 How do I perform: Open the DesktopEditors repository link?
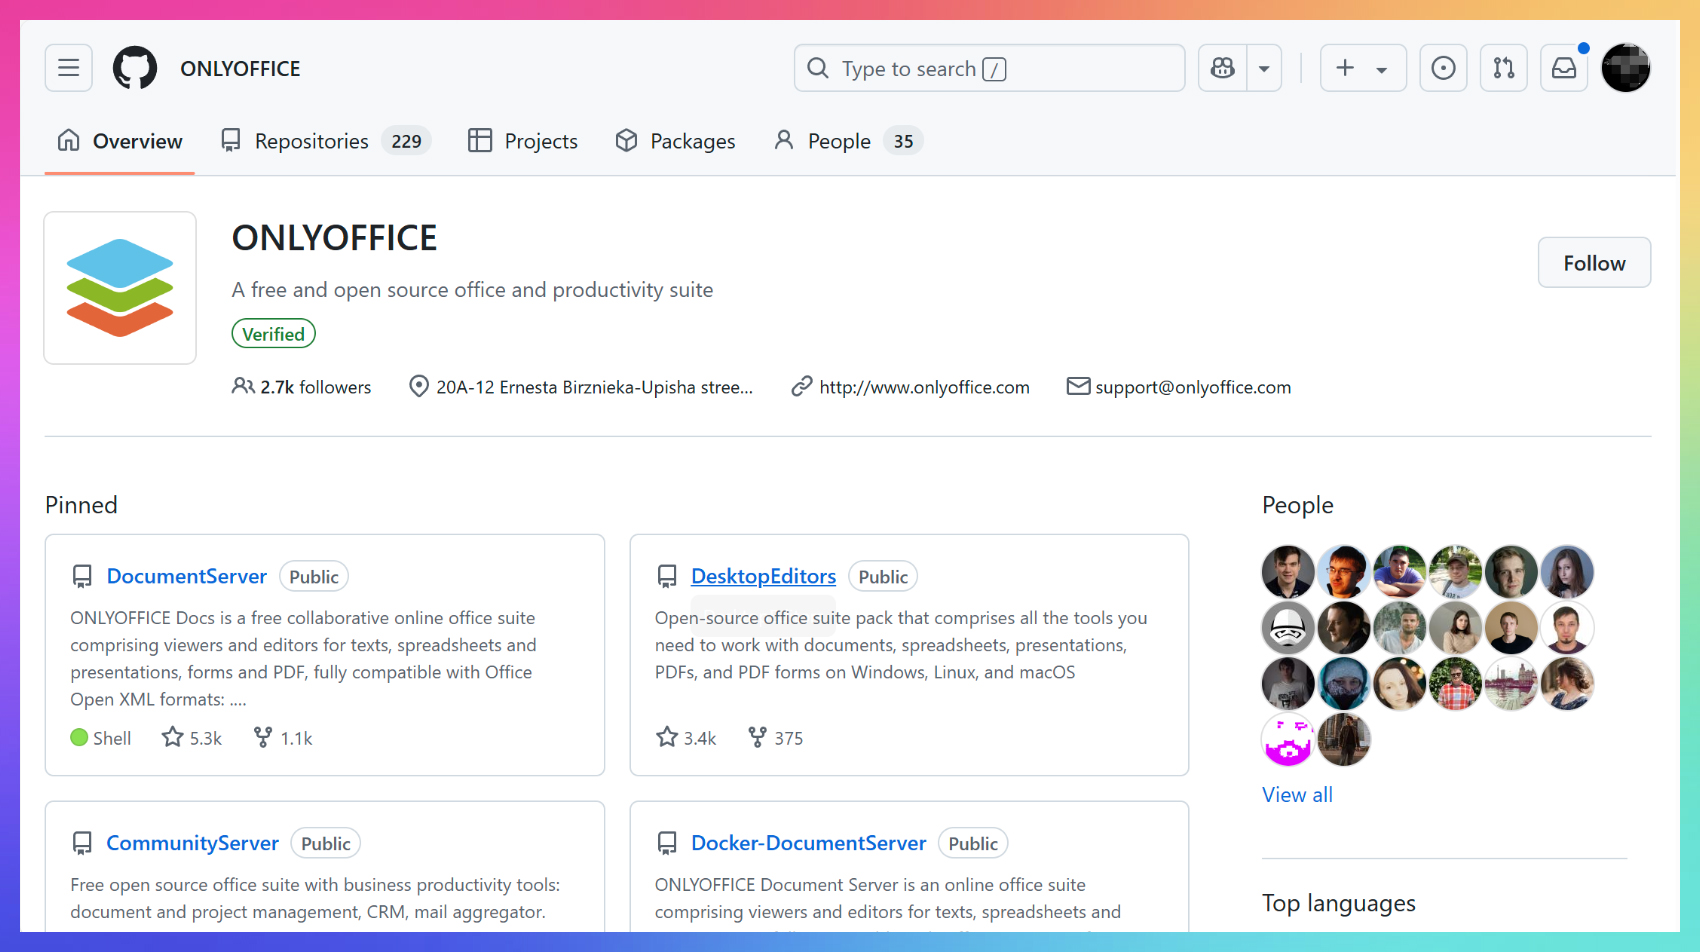763,576
